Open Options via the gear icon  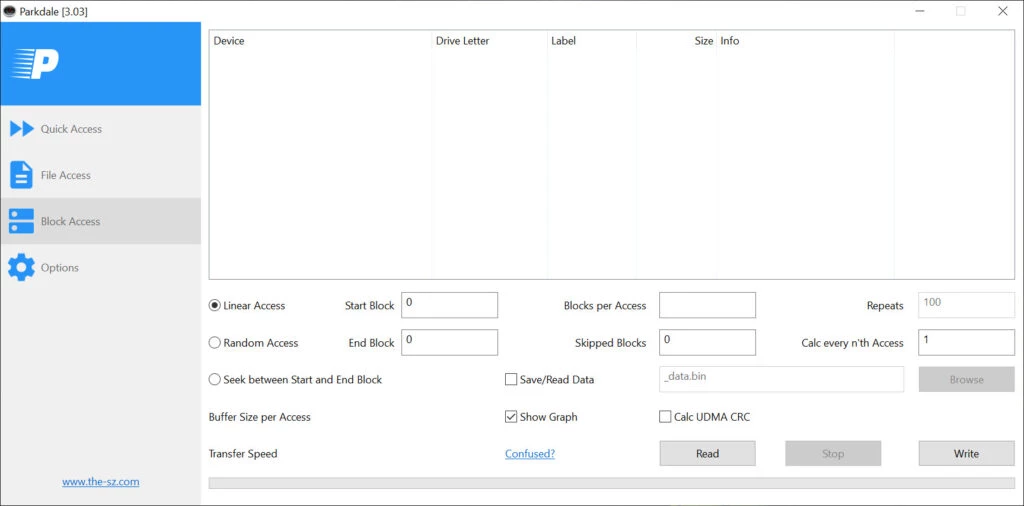21,268
